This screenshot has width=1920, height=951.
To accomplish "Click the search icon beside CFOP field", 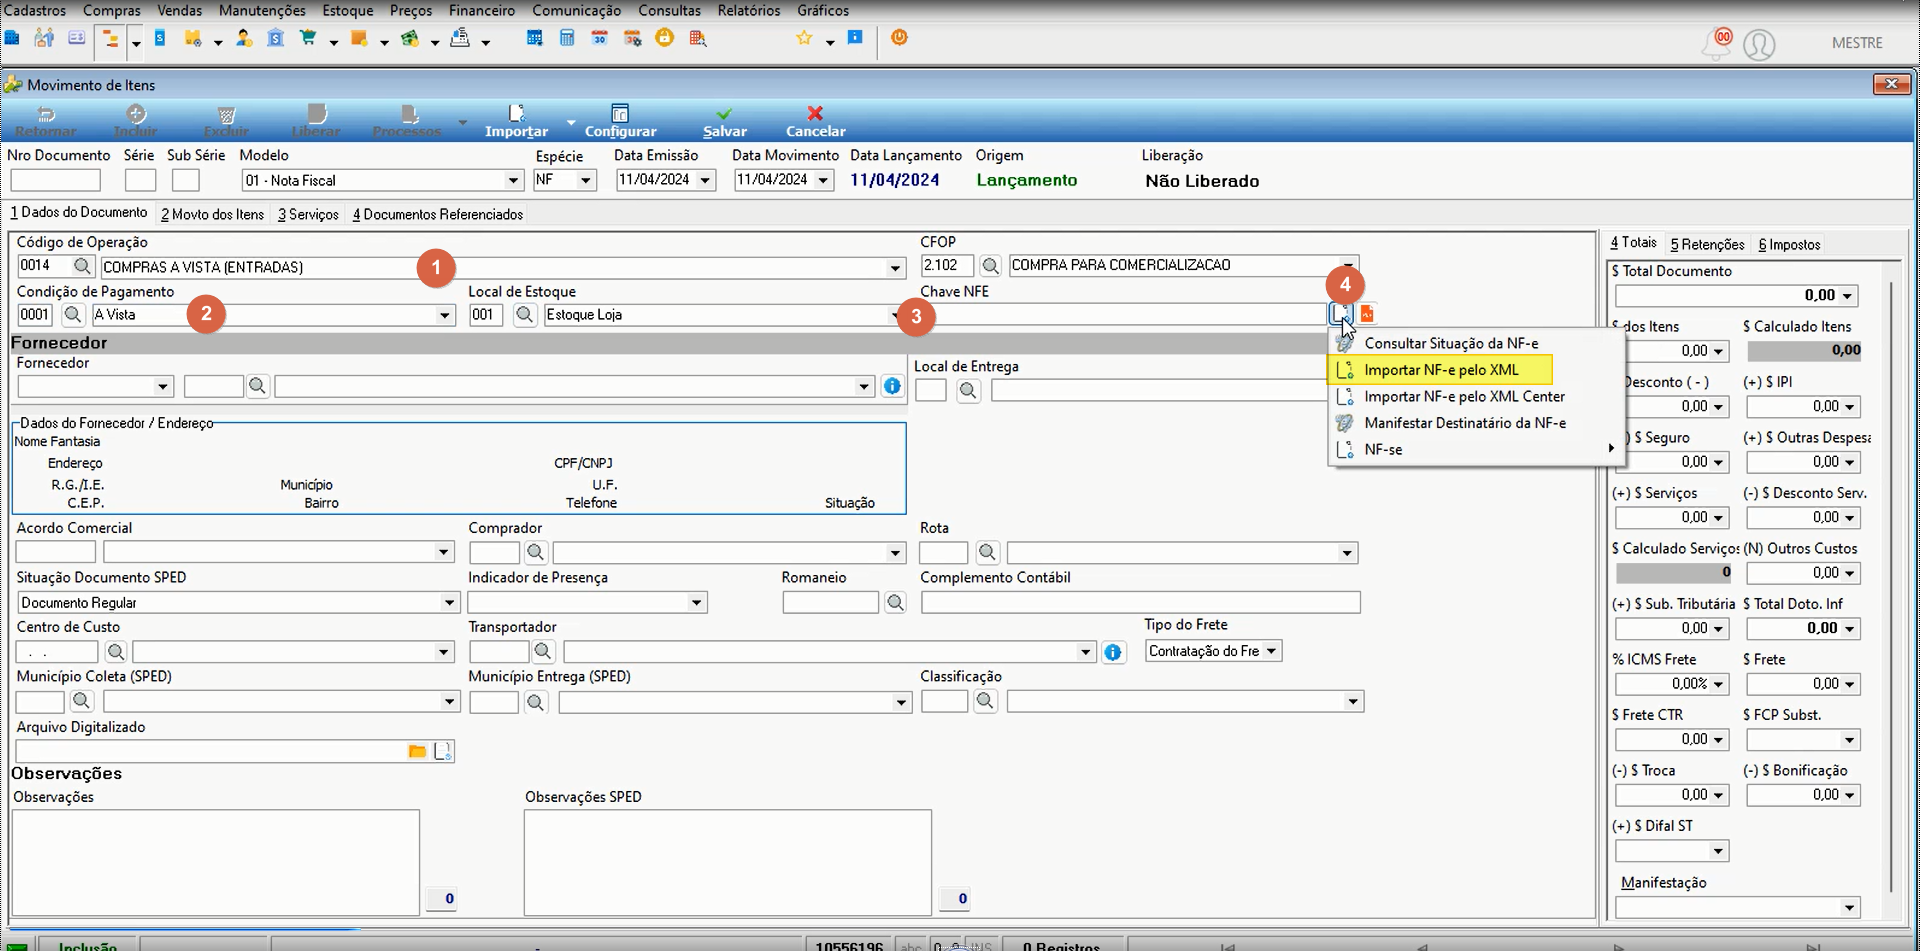I will [990, 266].
